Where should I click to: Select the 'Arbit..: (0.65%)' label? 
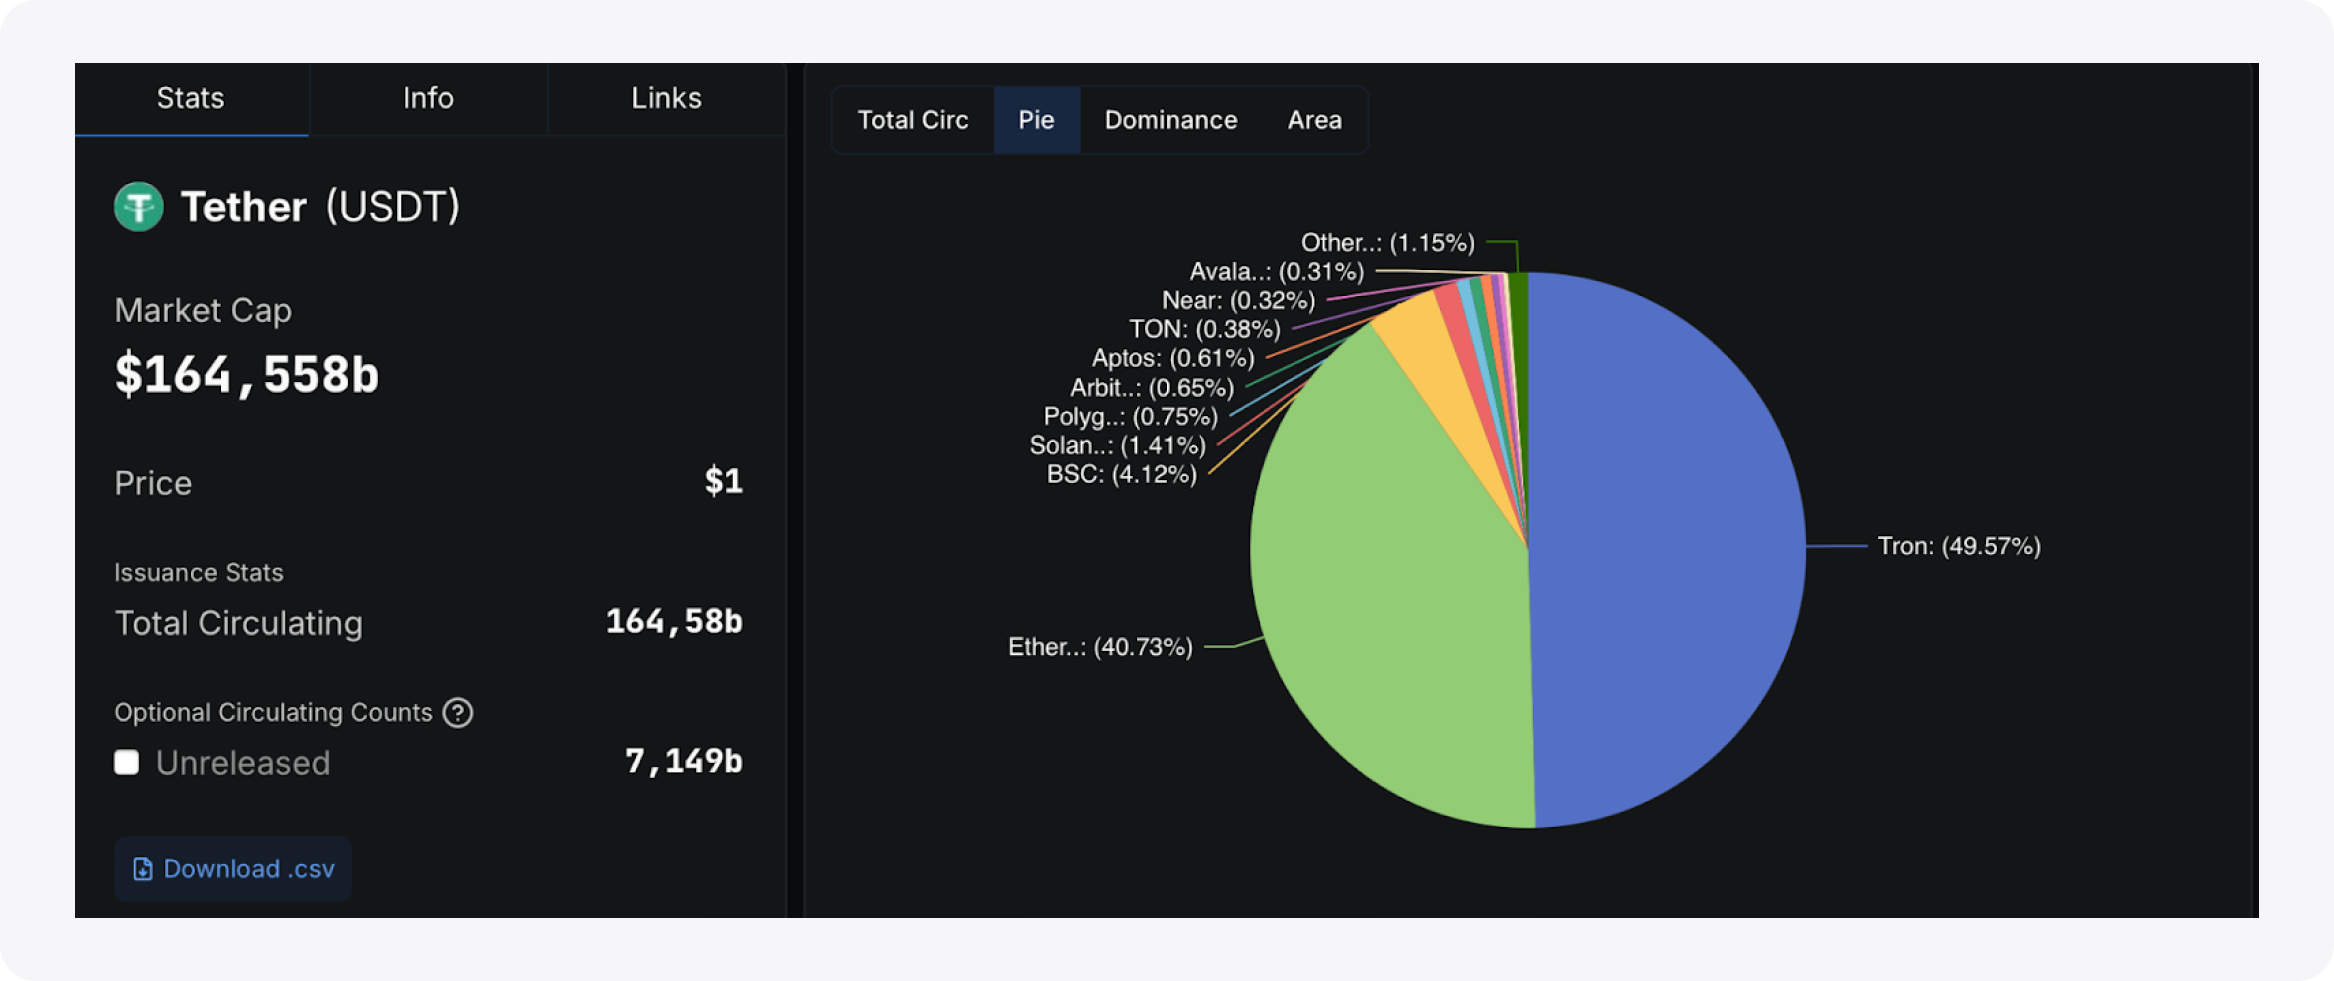(1152, 387)
